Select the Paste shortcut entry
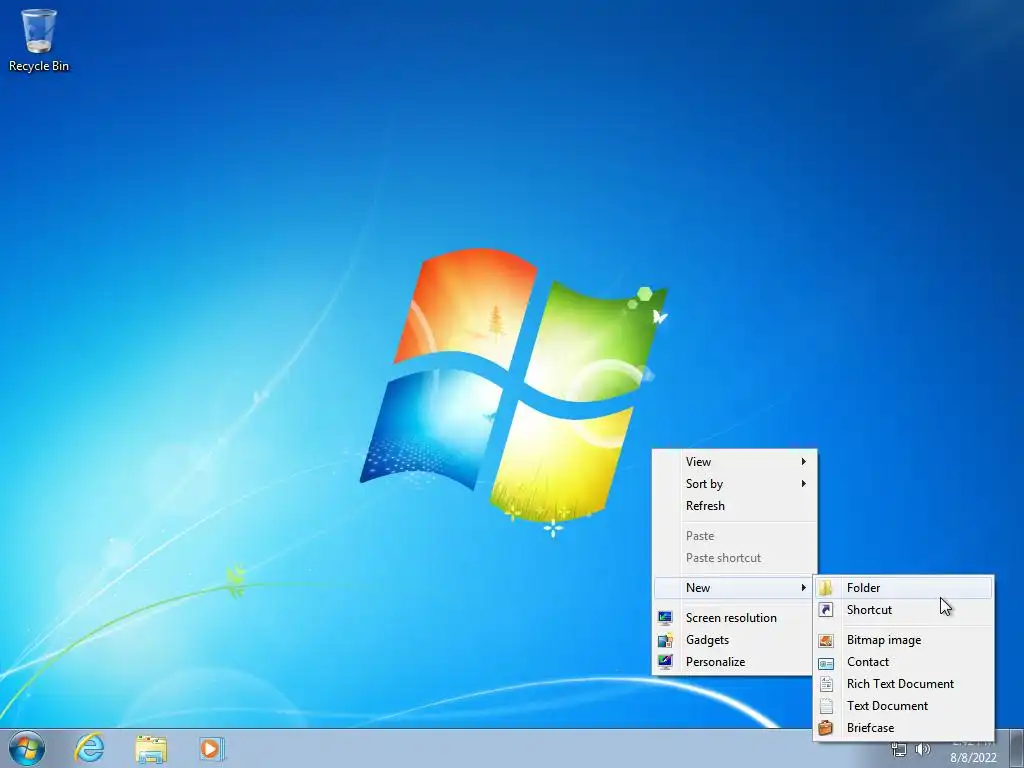Screen dimensions: 1024x768 tap(735, 558)
